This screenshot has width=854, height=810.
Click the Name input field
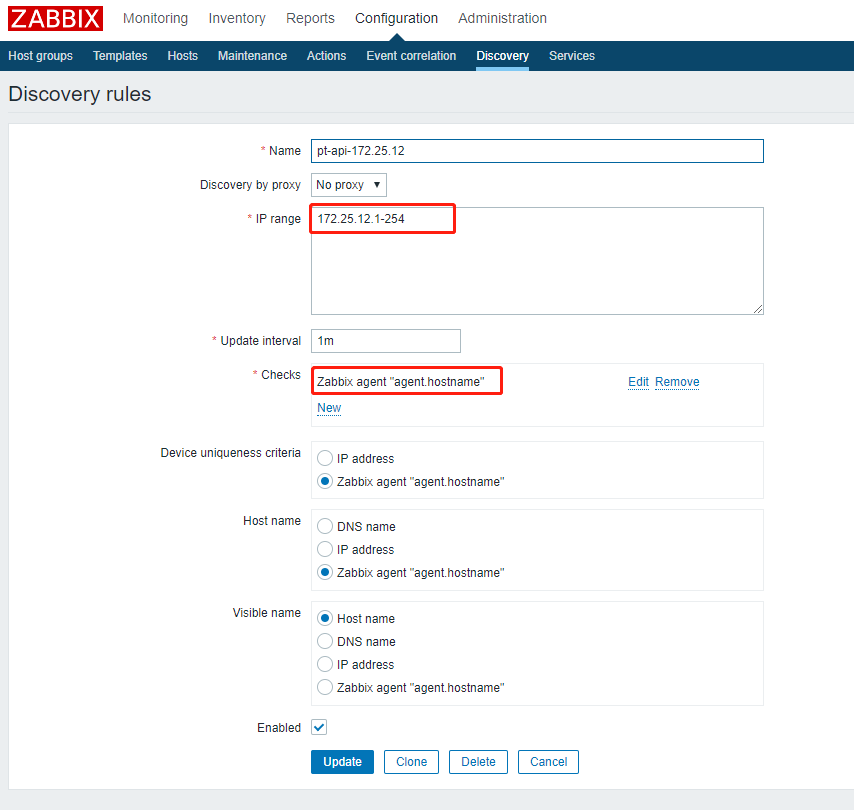click(537, 151)
